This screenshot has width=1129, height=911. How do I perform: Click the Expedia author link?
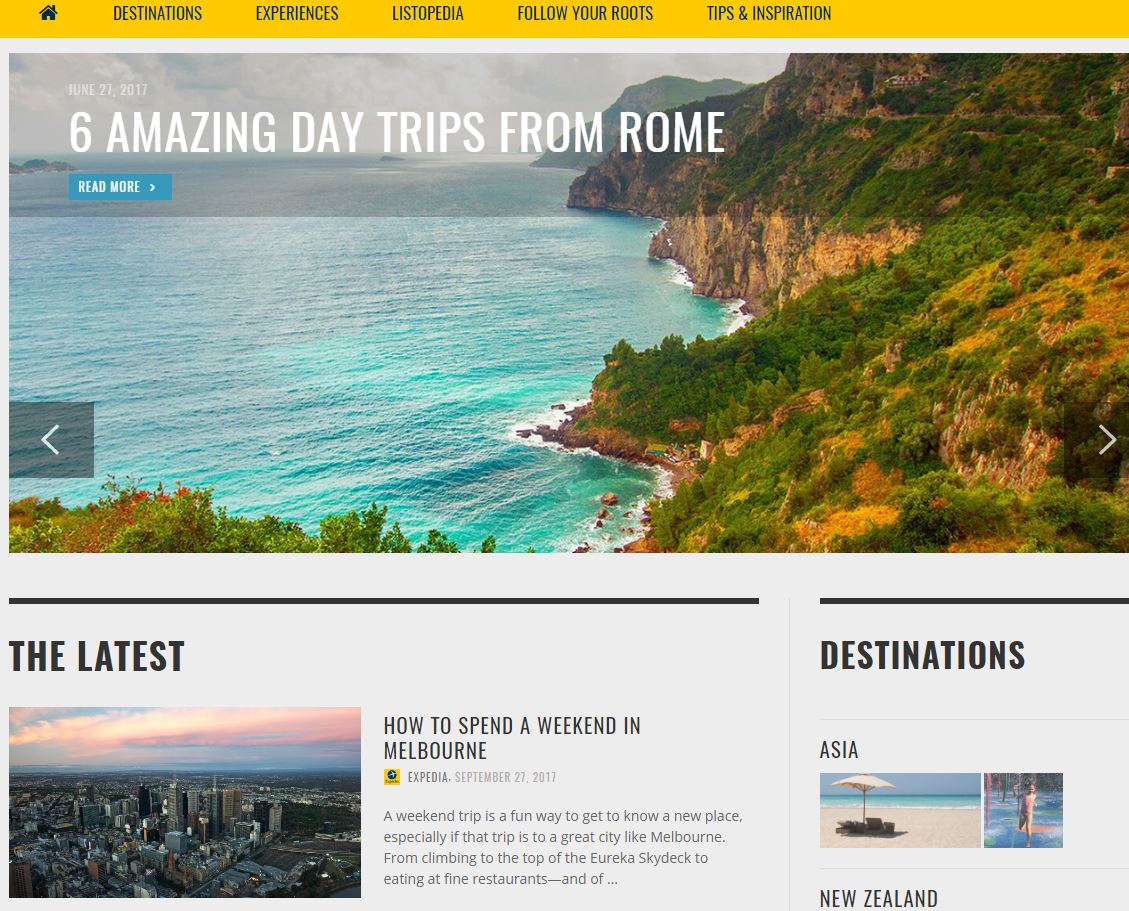pyautogui.click(x=428, y=777)
